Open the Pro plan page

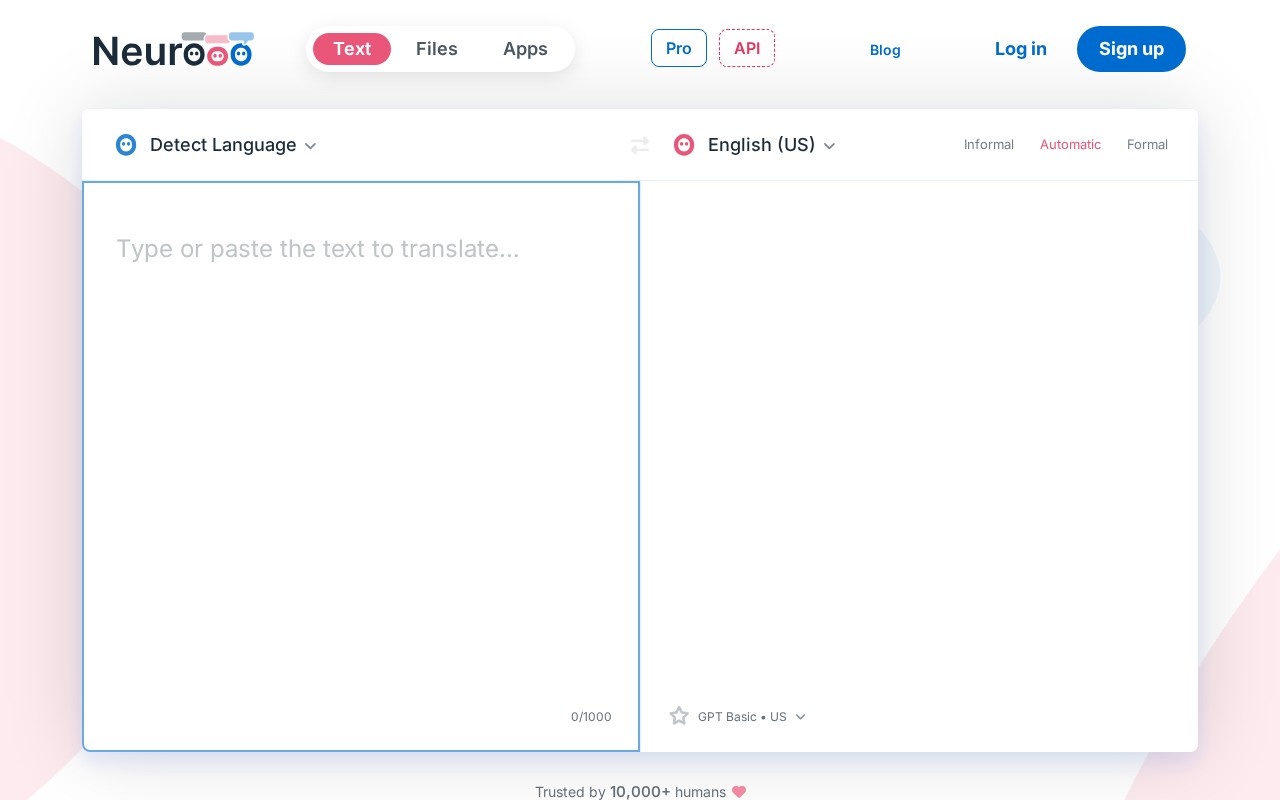[679, 48]
